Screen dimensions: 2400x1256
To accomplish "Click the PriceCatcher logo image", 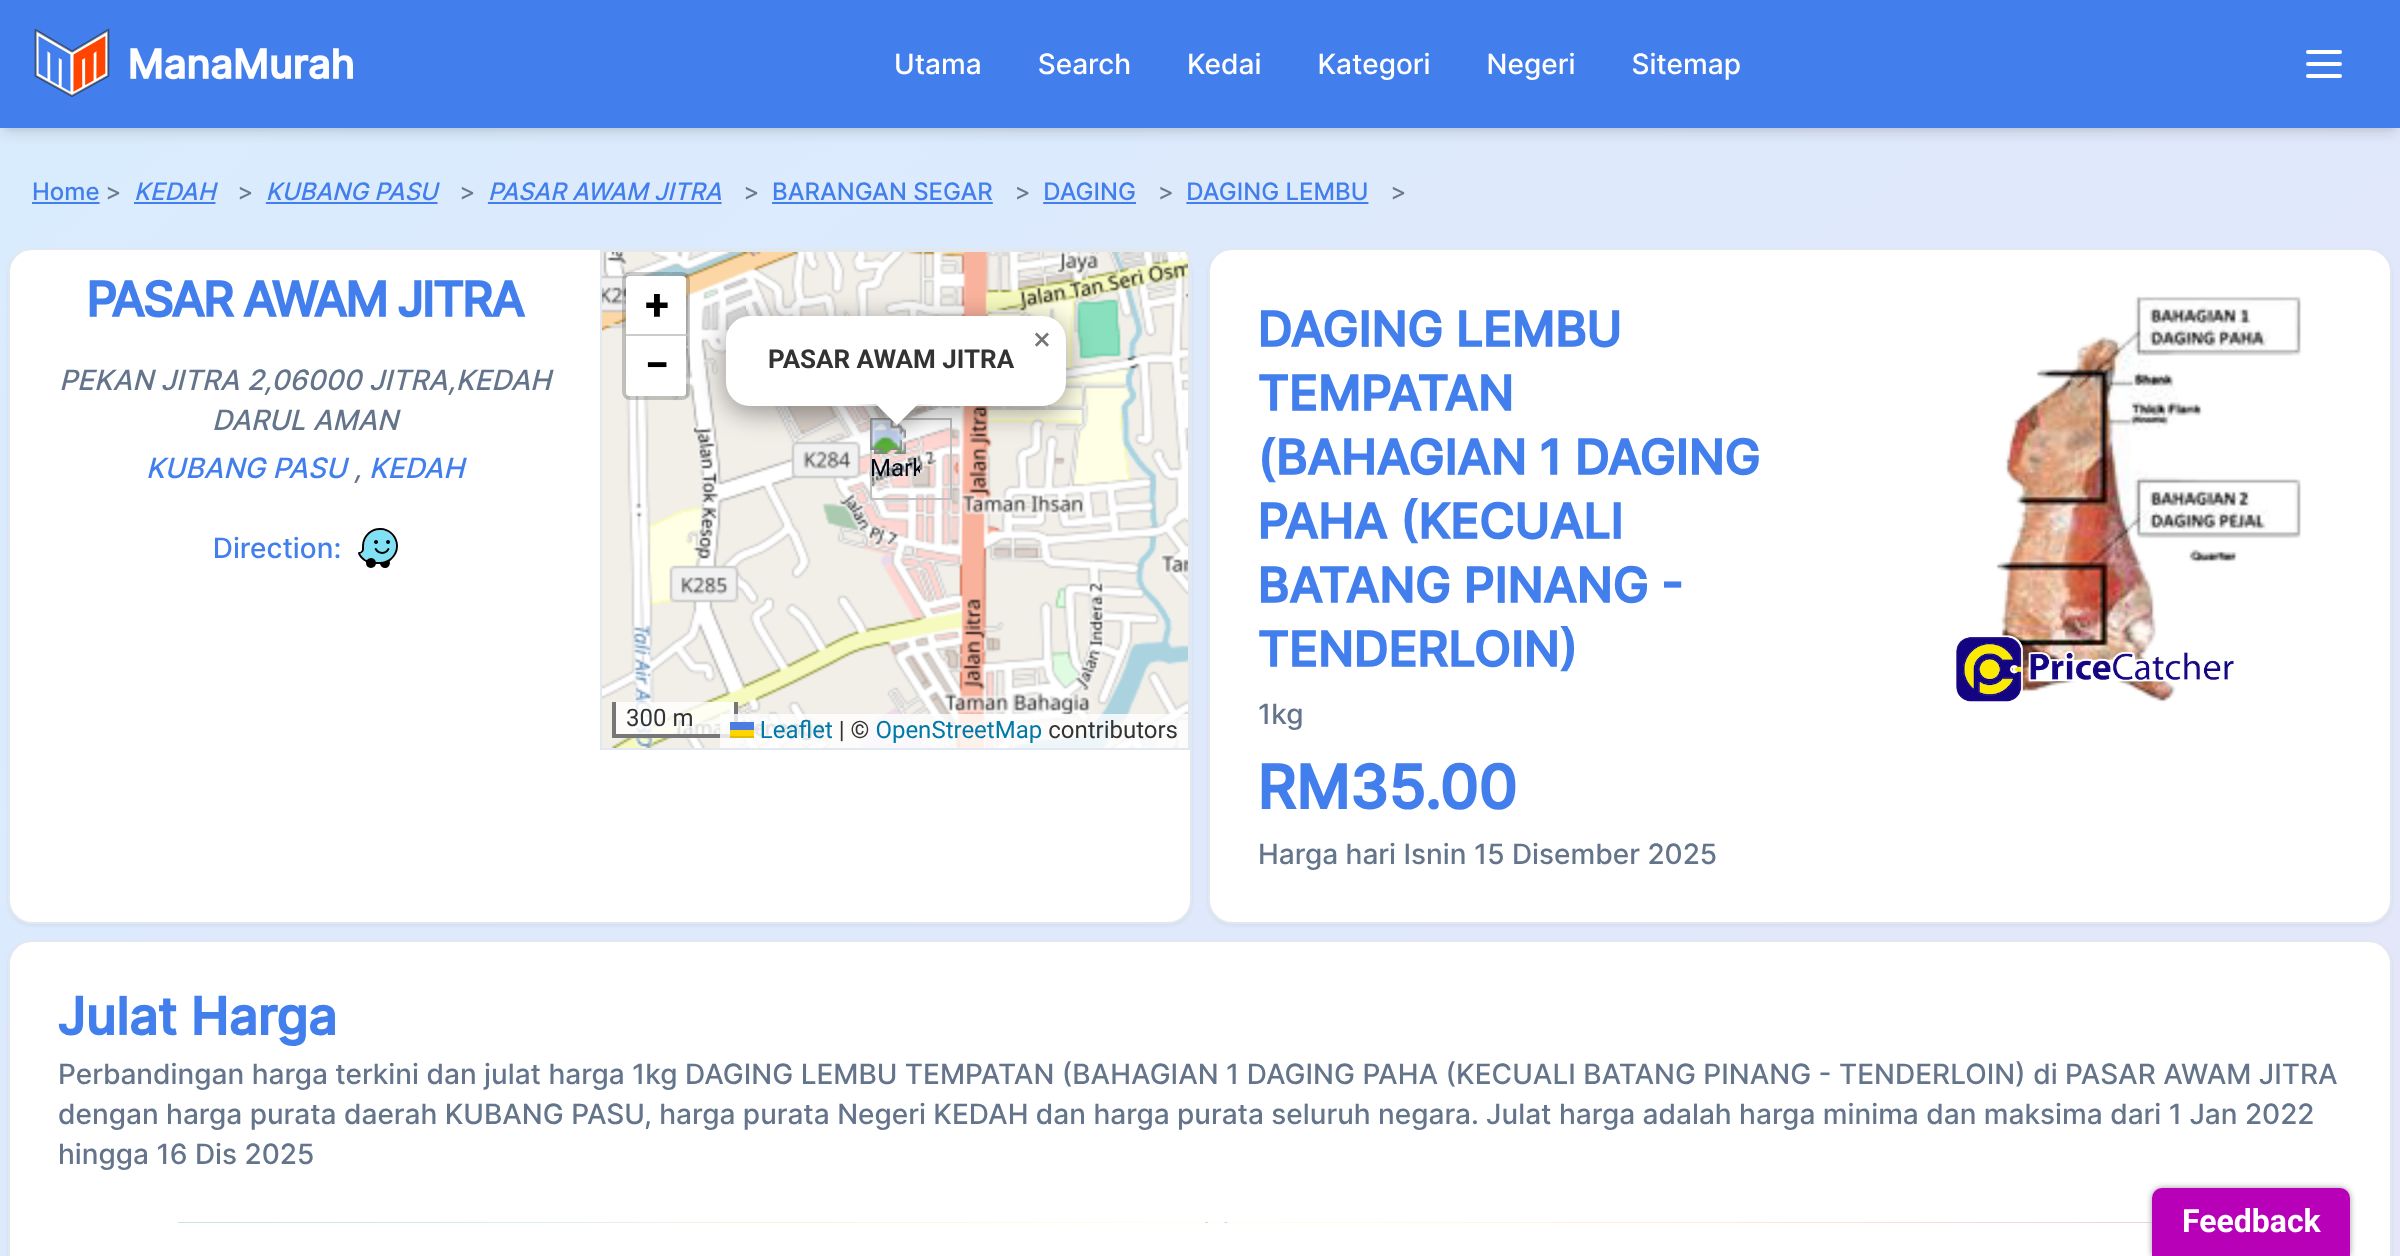I will click(2094, 668).
